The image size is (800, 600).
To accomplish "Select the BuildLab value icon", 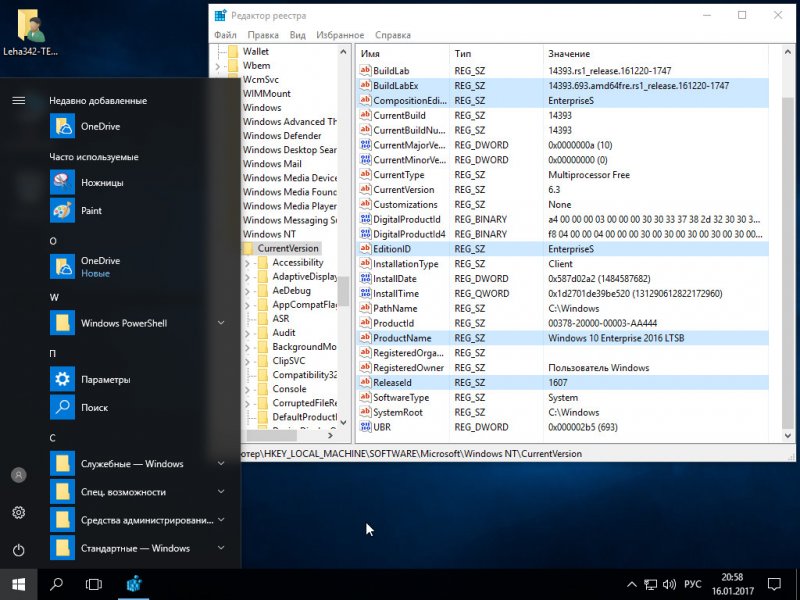I will [365, 70].
